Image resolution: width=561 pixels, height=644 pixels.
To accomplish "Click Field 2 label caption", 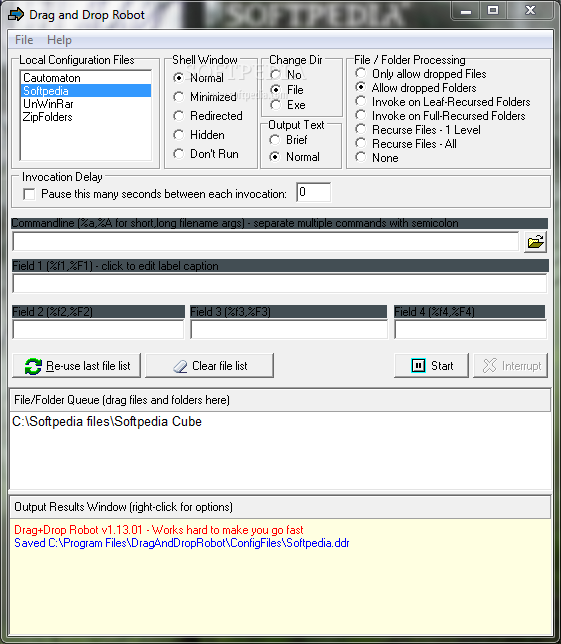I will click(98, 312).
